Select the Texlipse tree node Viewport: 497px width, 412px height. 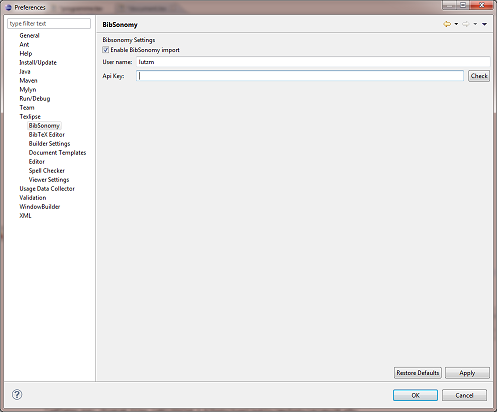click(30, 116)
